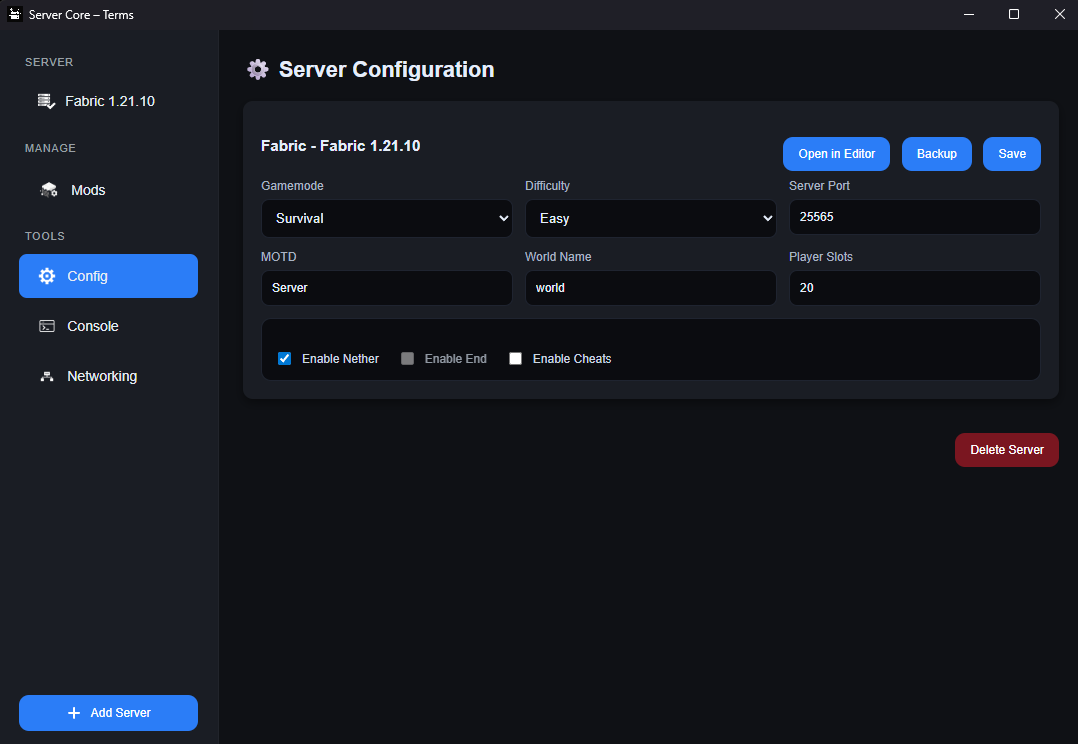Click the Save button
Screen dimensions: 1078x744
pos(1011,154)
